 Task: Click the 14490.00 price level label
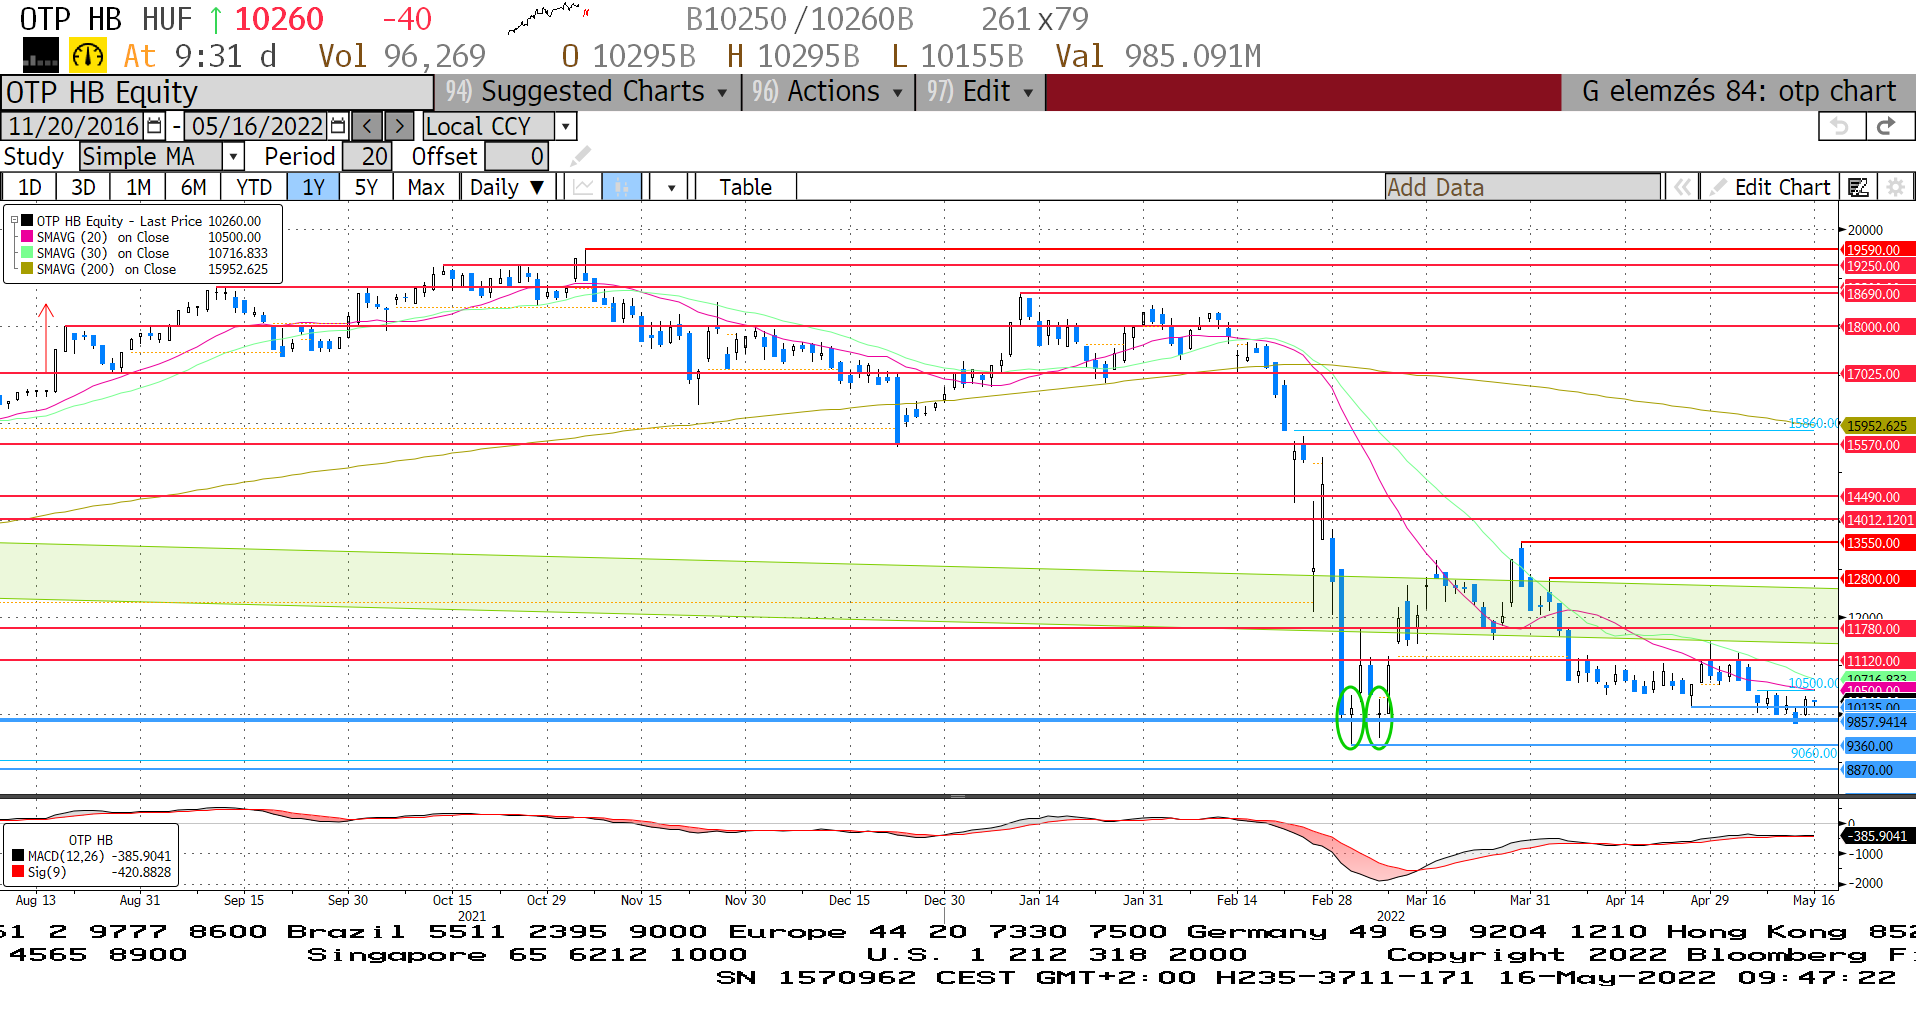[1878, 497]
